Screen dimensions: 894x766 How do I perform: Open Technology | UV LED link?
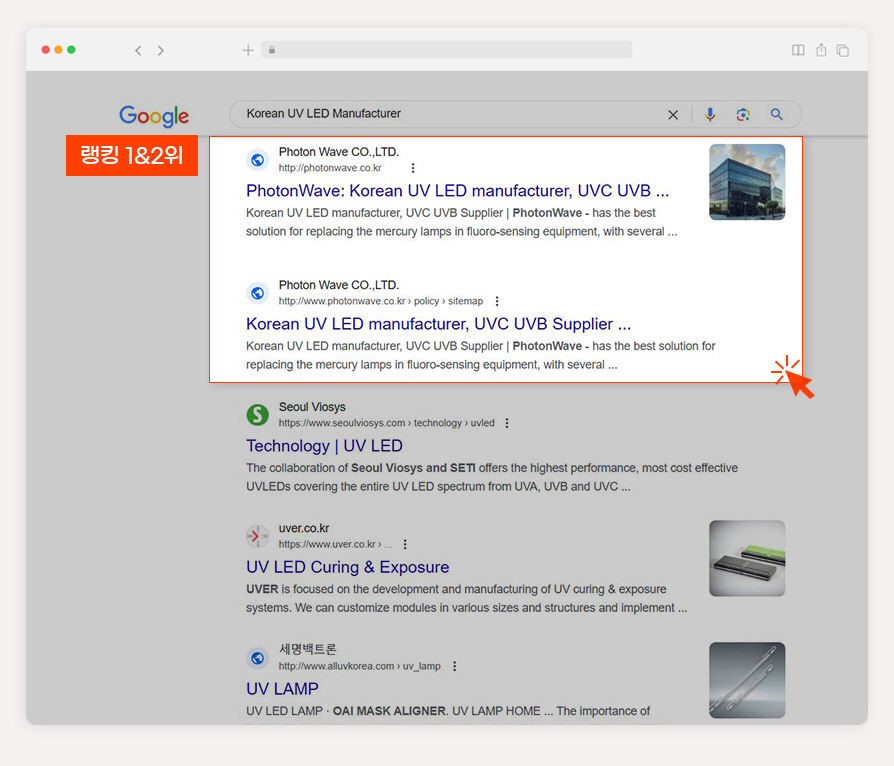click(324, 445)
